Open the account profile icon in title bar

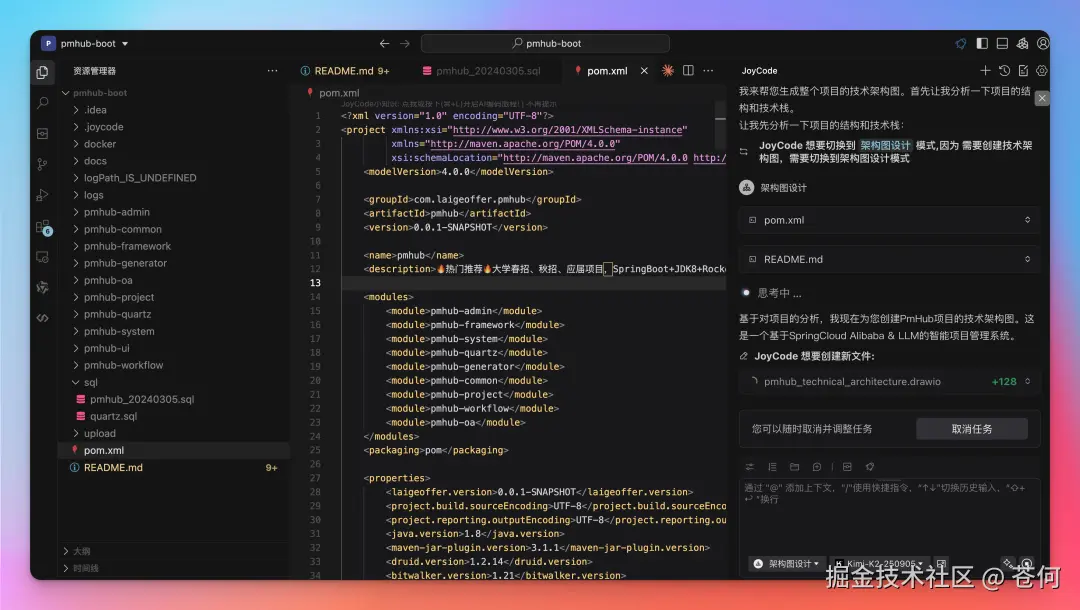pos(1043,43)
